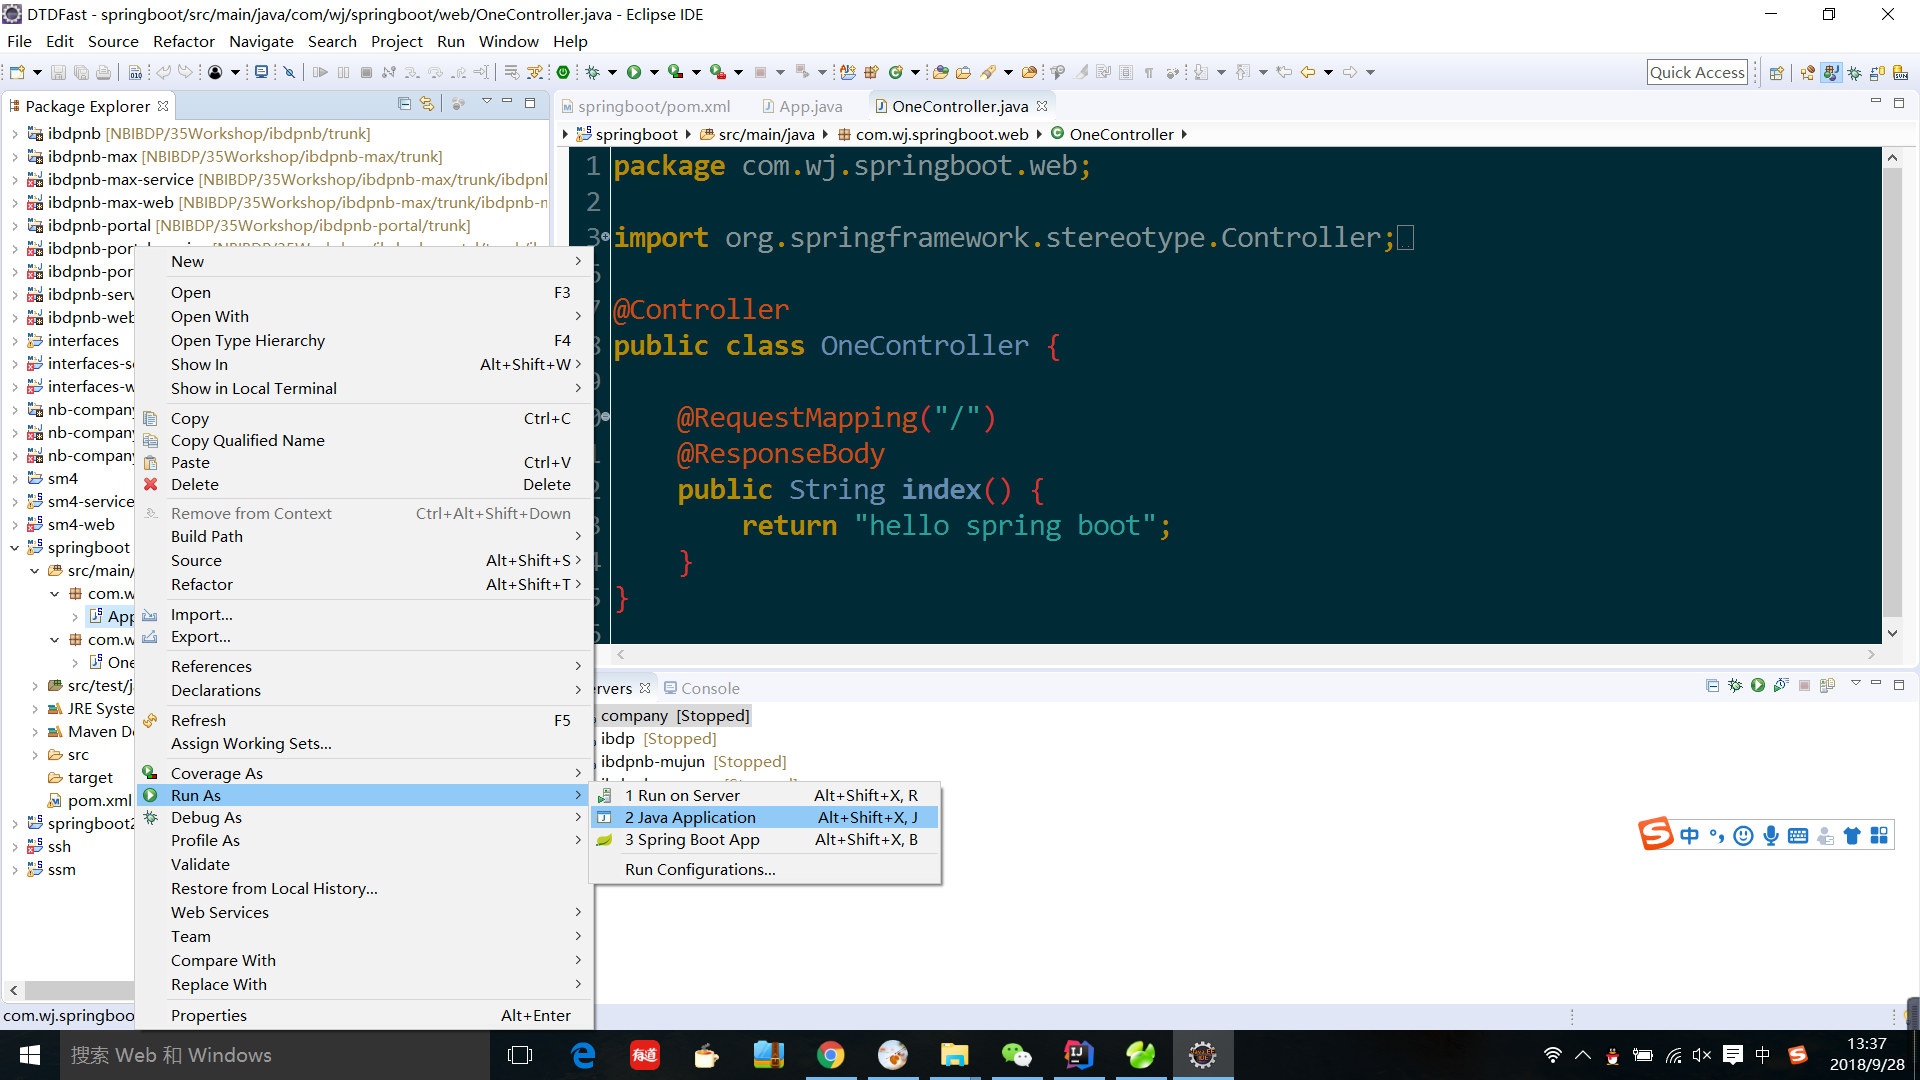Click the New file toolbar icon
This screenshot has width=1920, height=1080.
coord(17,72)
